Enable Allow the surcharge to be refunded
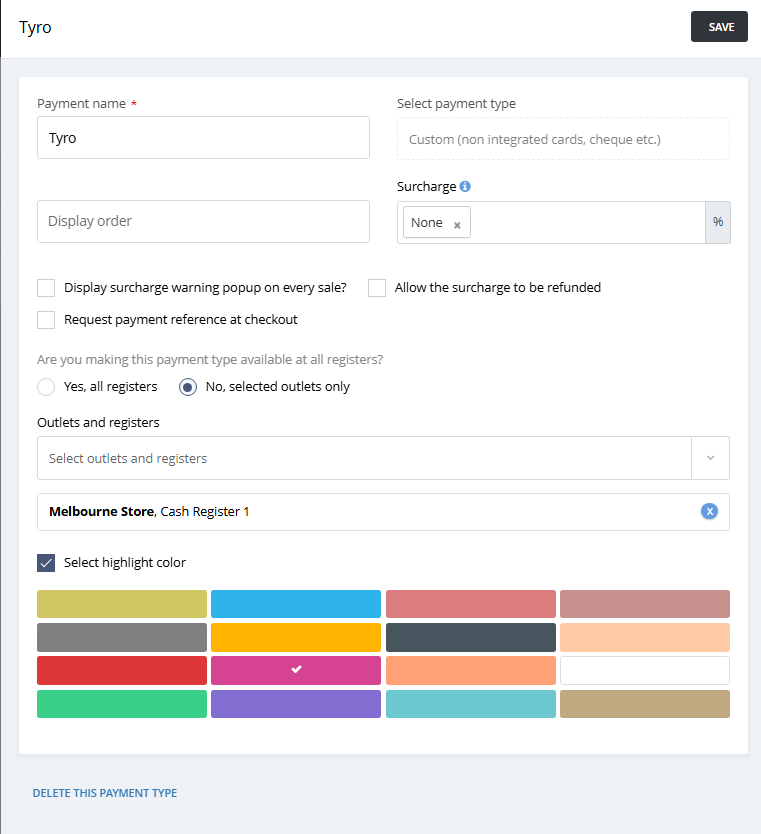Screen dimensions: 761x834 [x=377, y=288]
